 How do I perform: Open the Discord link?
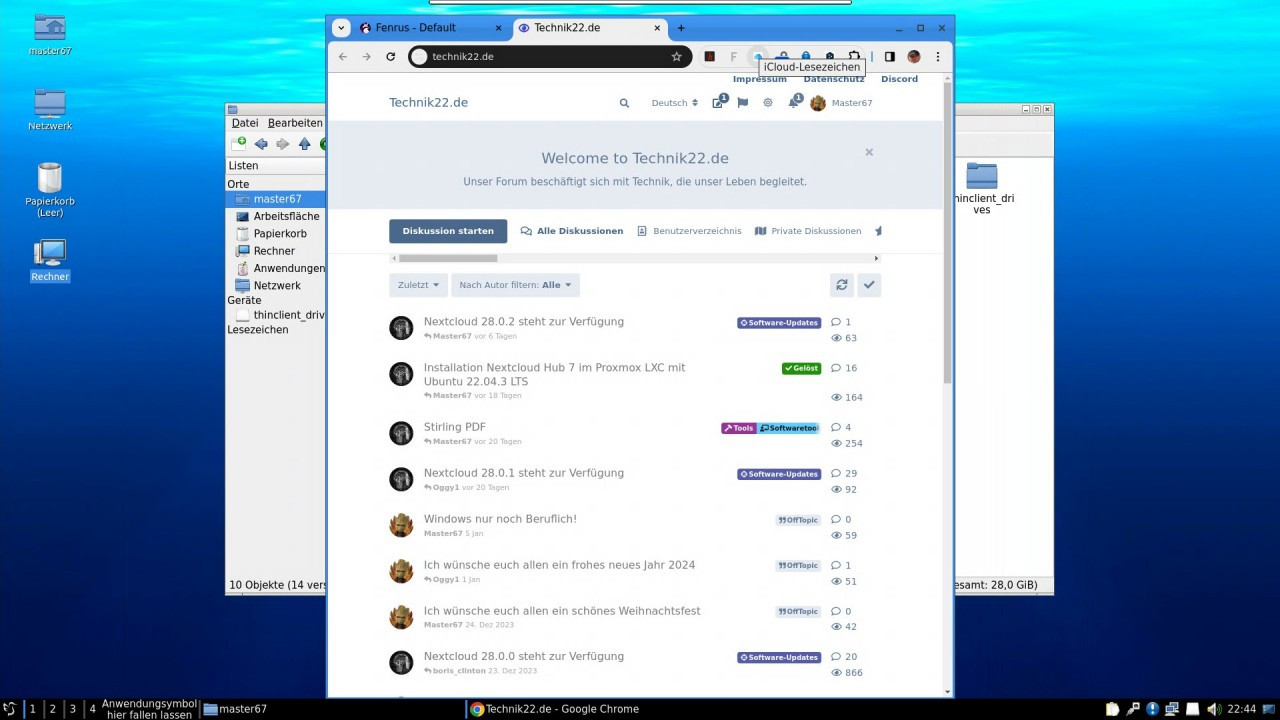pyautogui.click(x=899, y=79)
